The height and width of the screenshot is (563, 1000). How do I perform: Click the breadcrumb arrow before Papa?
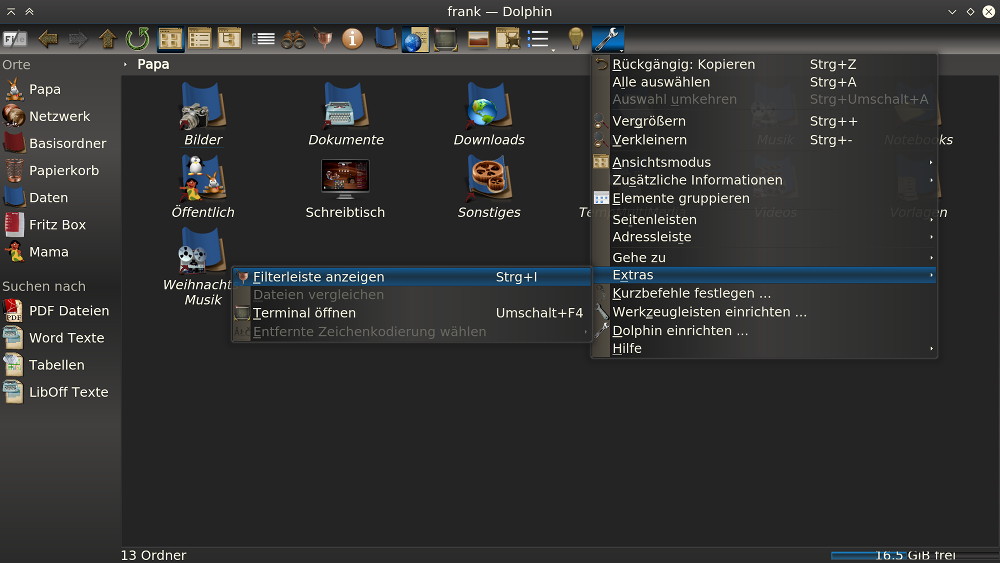coord(125,64)
